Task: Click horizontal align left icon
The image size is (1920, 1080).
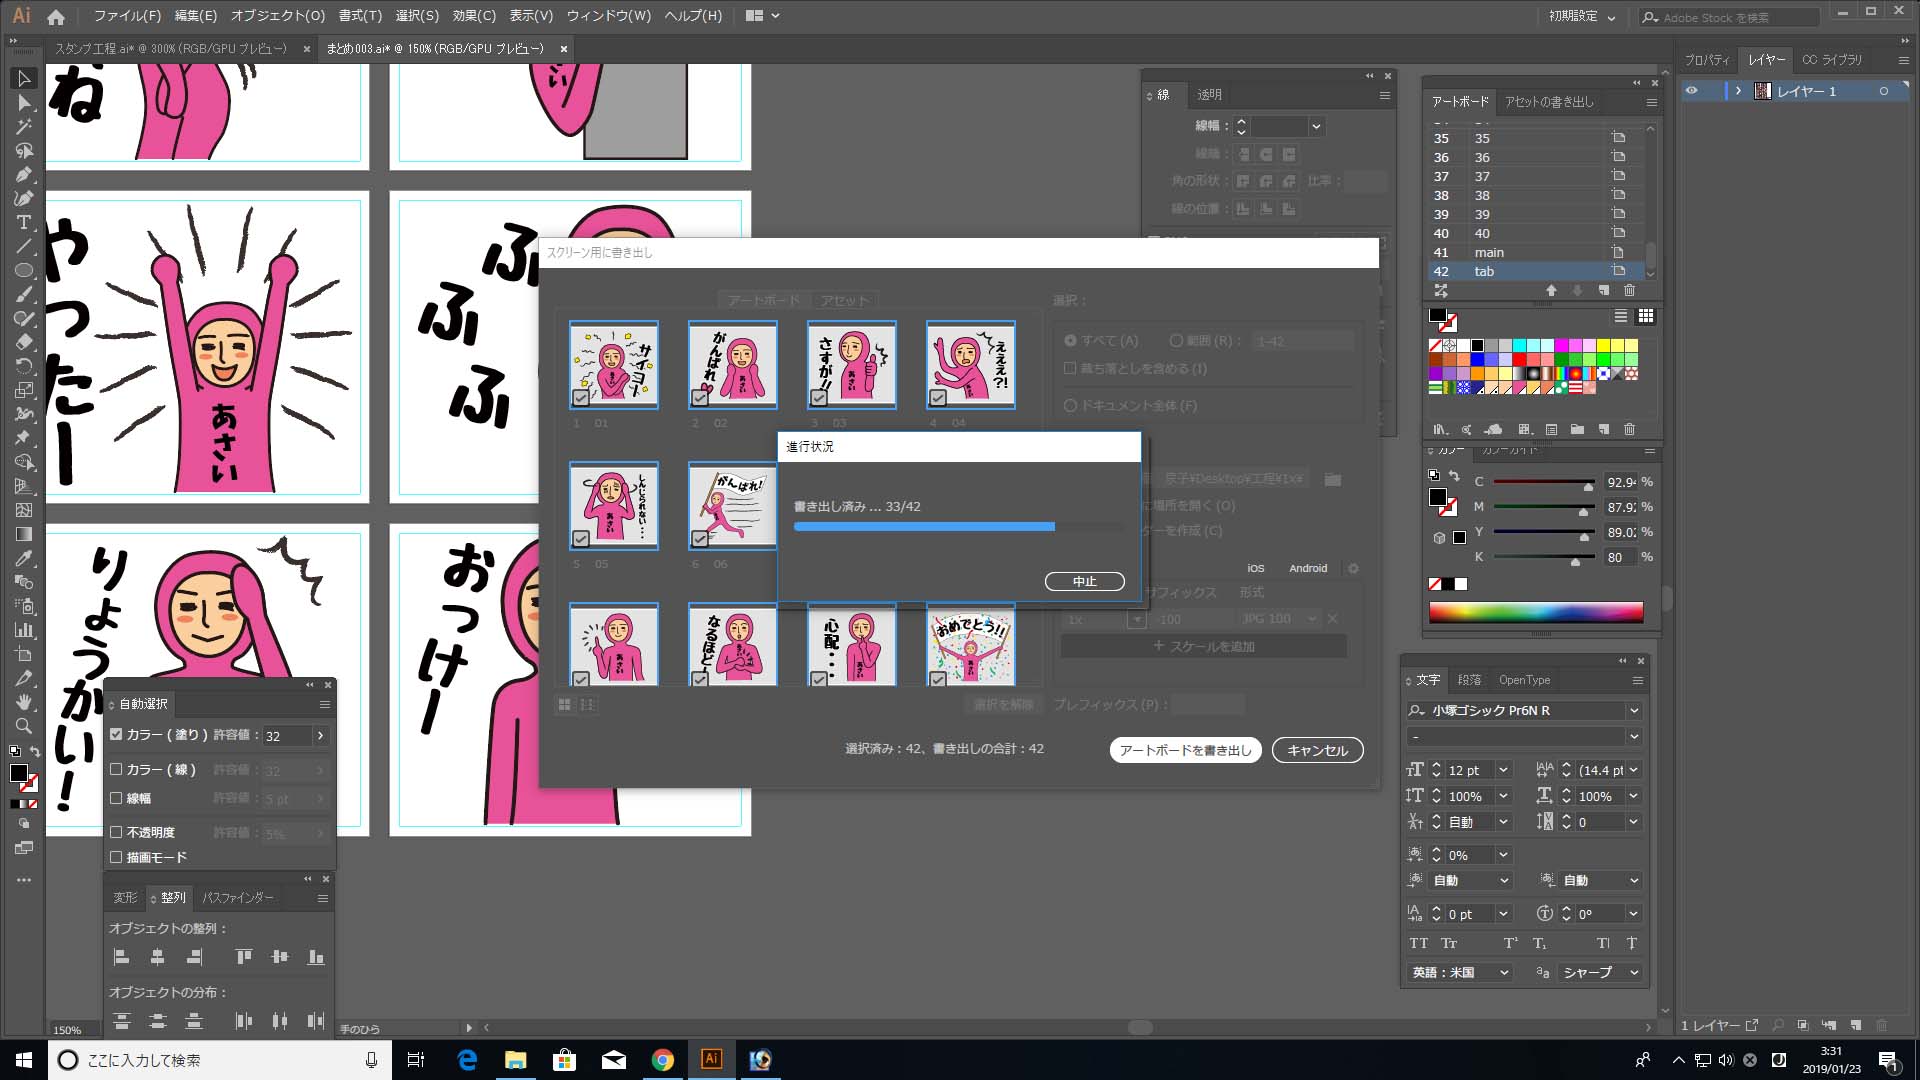Action: pyautogui.click(x=121, y=957)
